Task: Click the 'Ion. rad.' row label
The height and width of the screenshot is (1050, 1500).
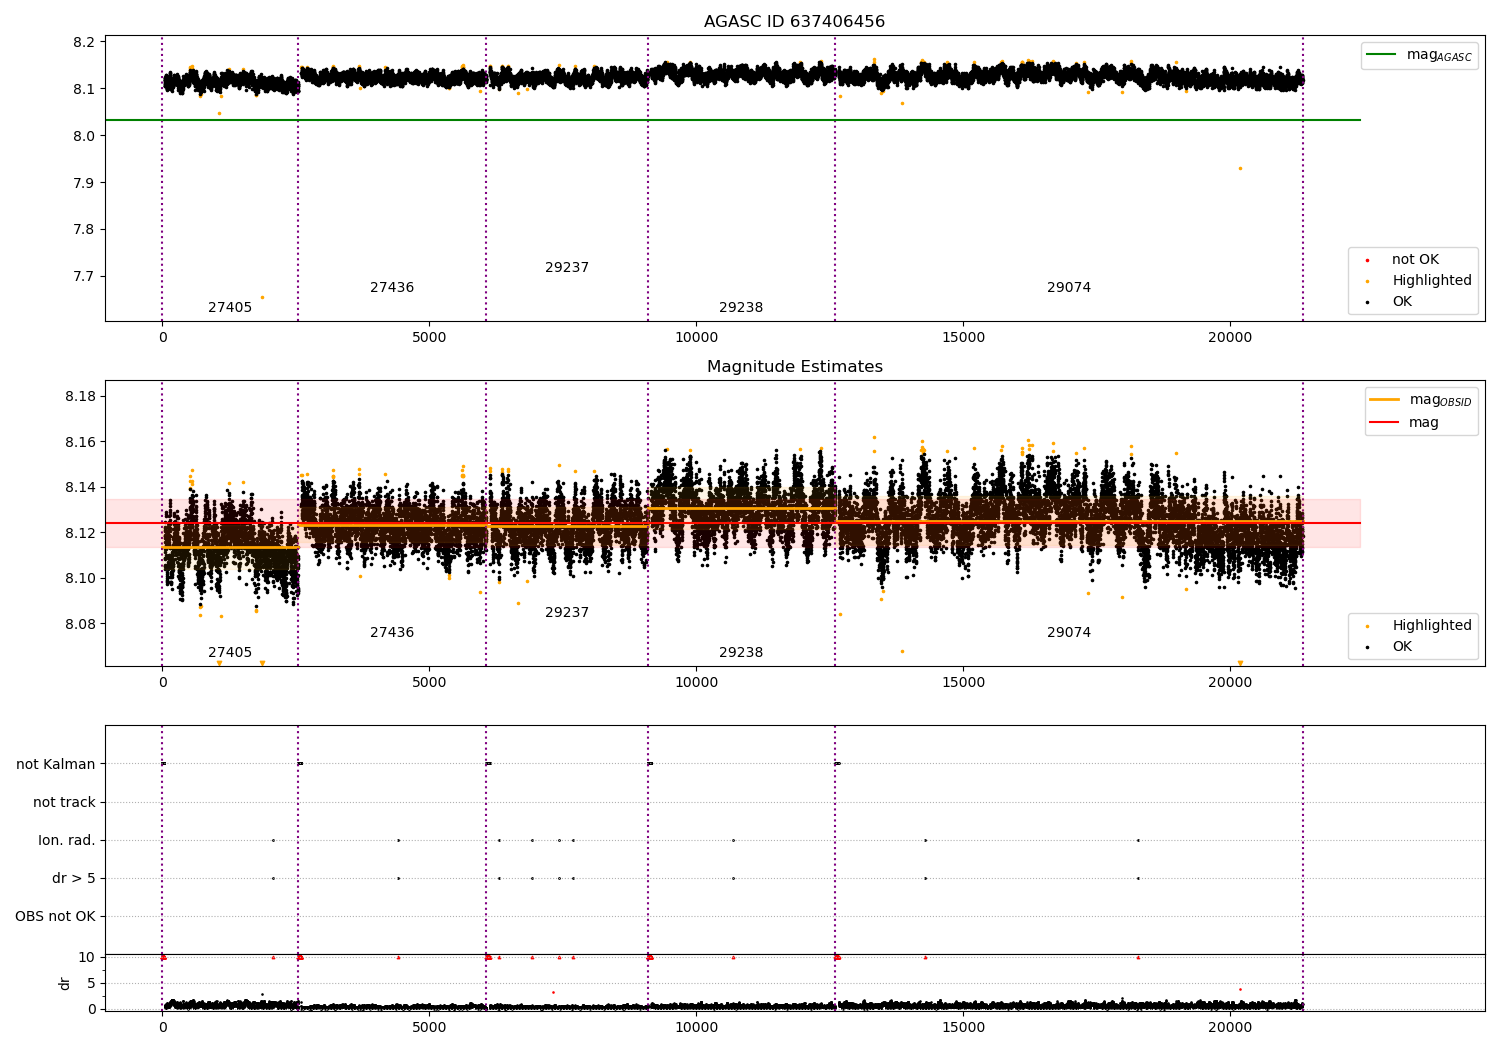Action: (67, 841)
